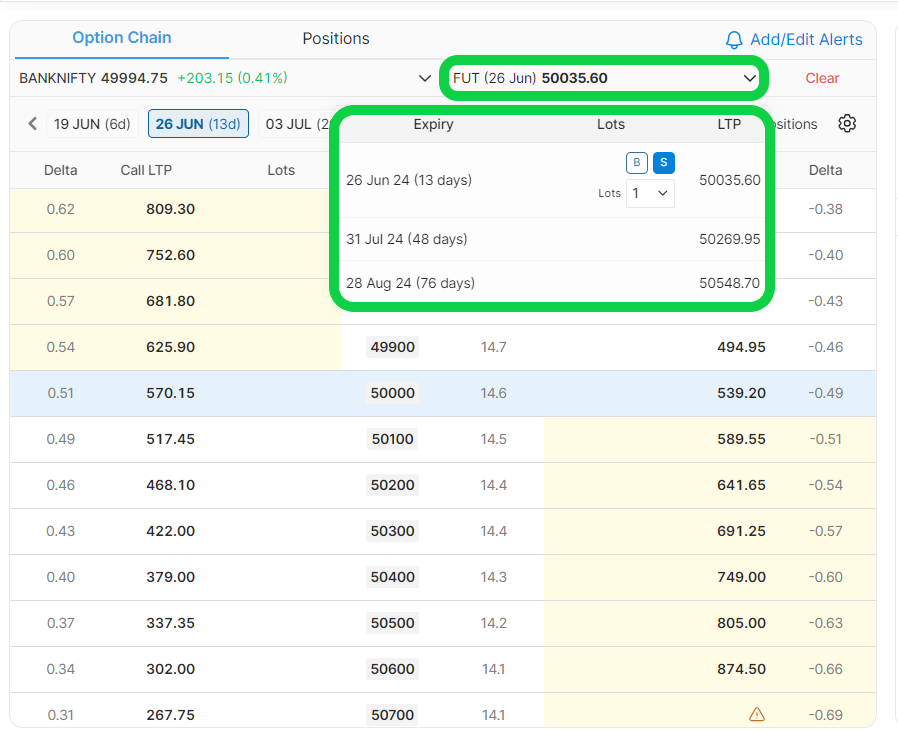Click strike price 50000

coord(392,393)
